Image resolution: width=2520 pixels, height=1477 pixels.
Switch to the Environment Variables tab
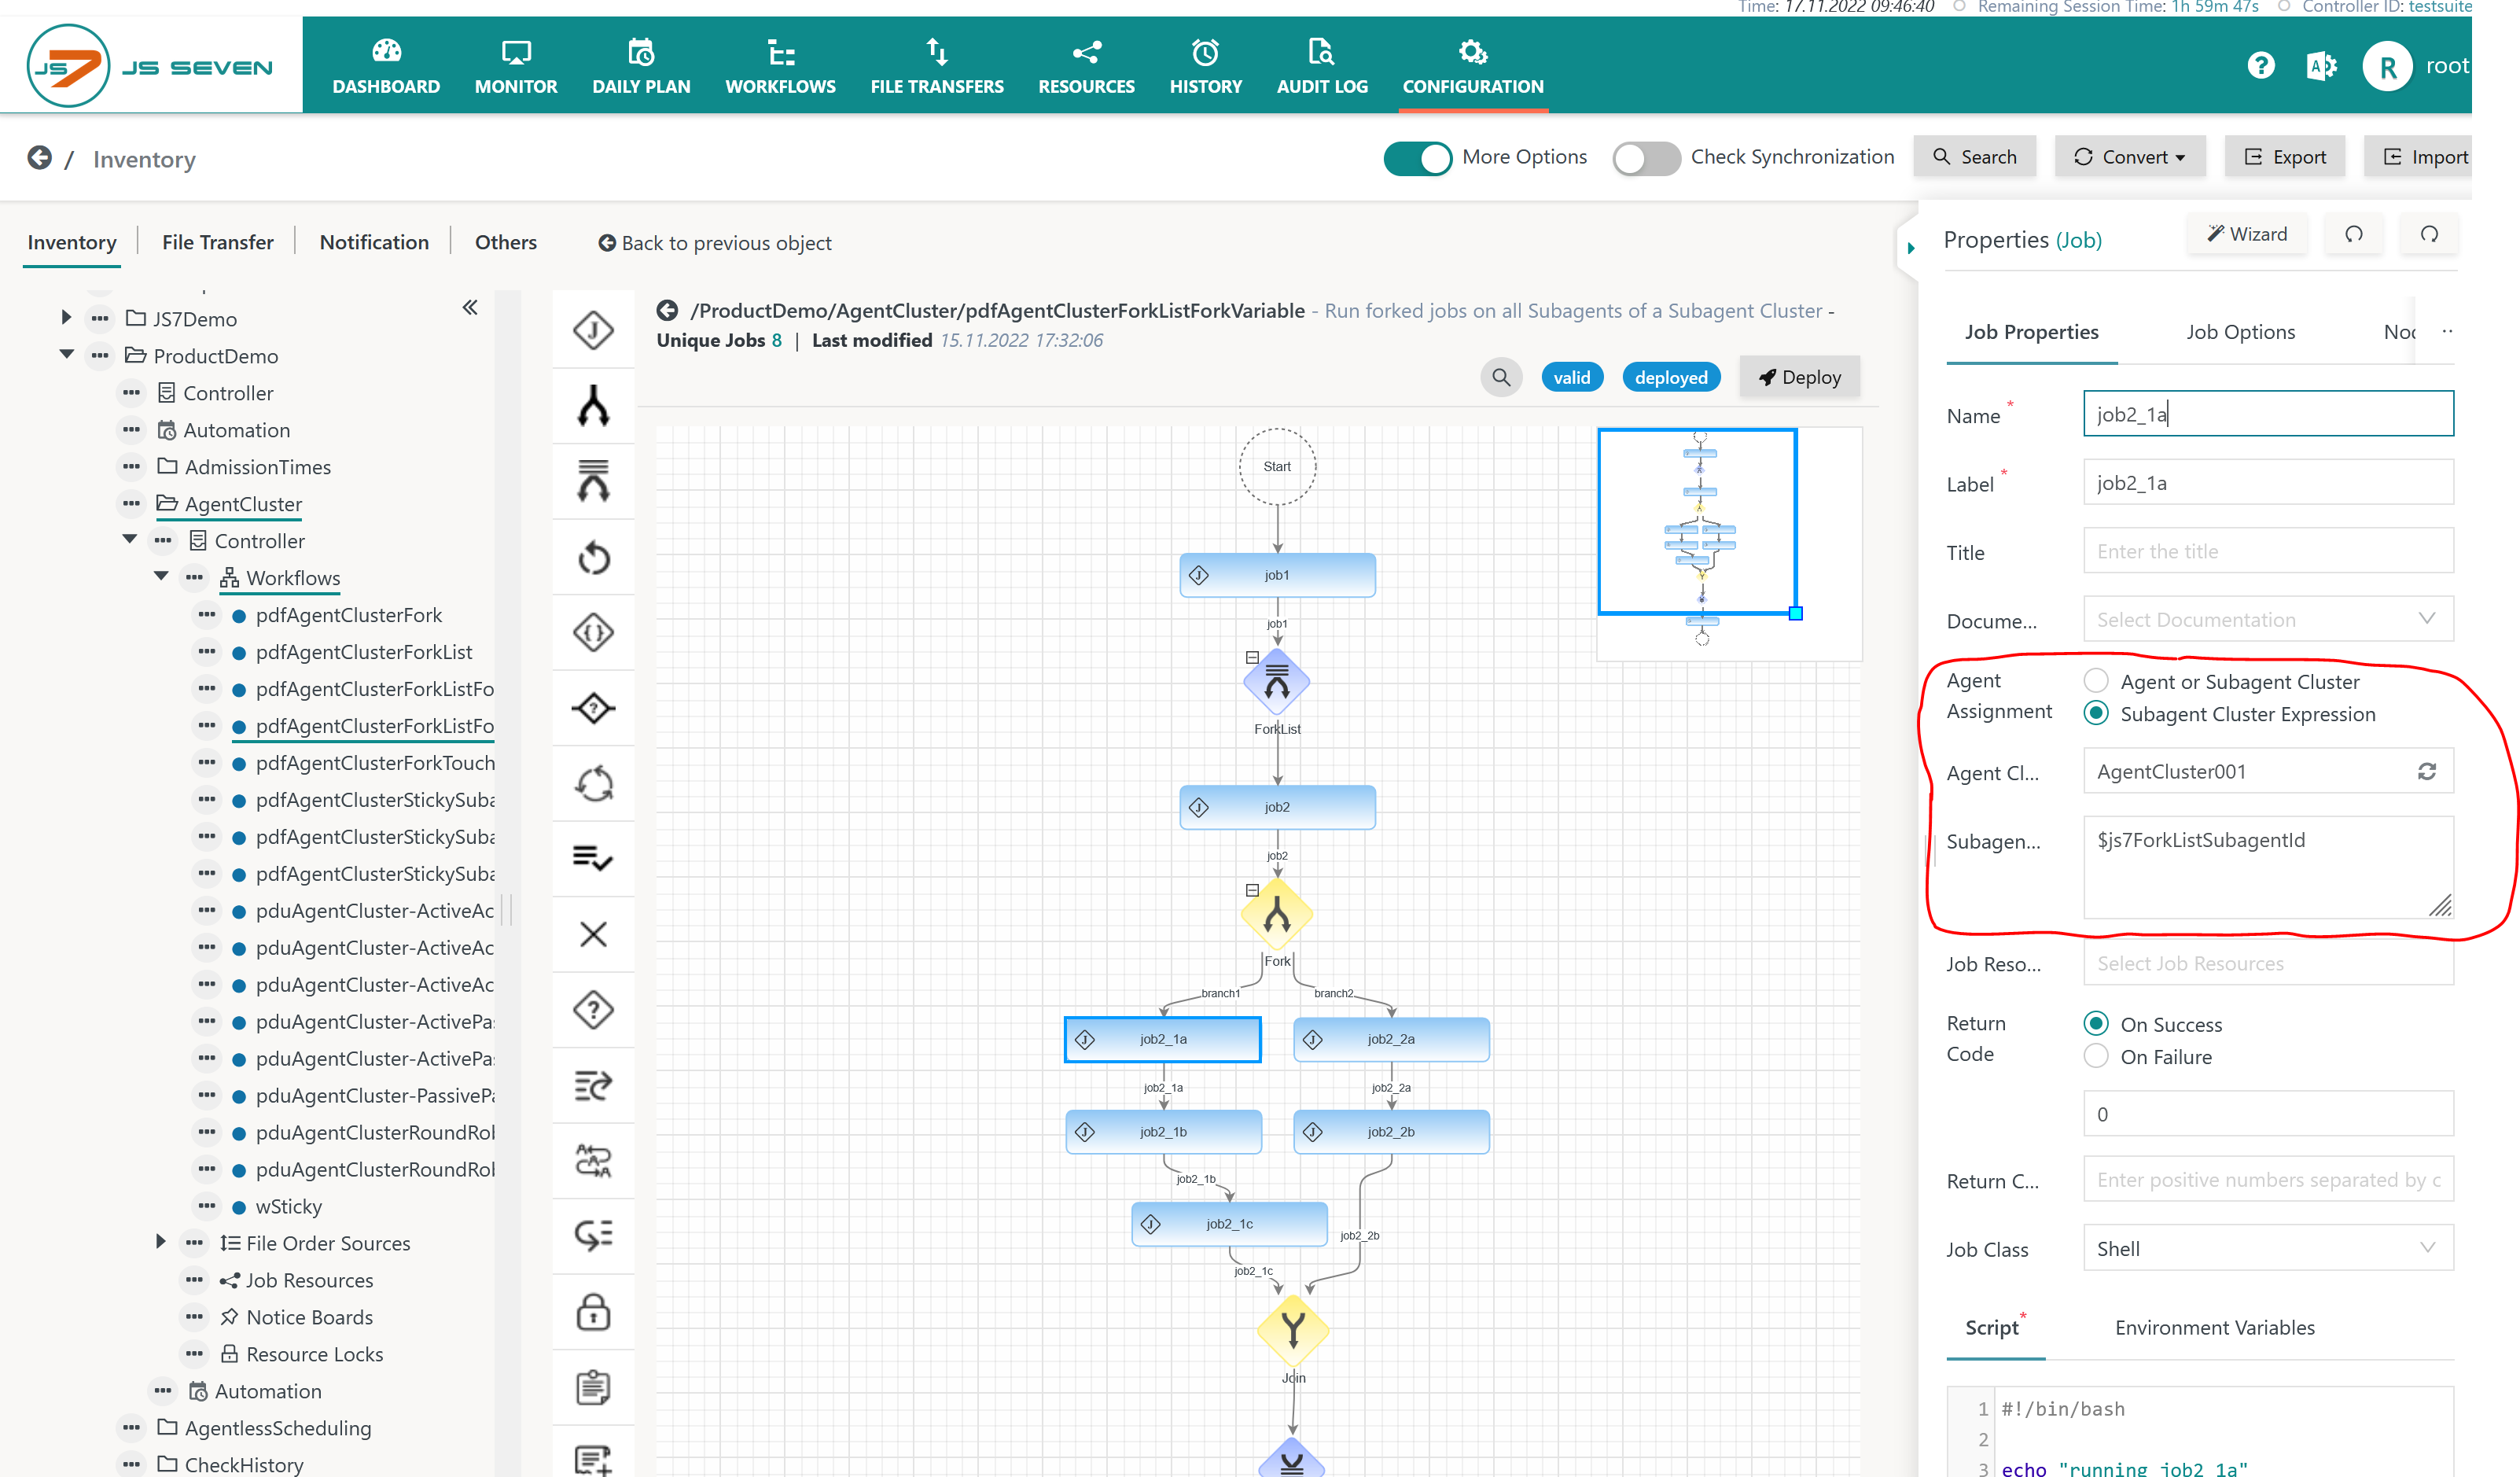point(2214,1327)
